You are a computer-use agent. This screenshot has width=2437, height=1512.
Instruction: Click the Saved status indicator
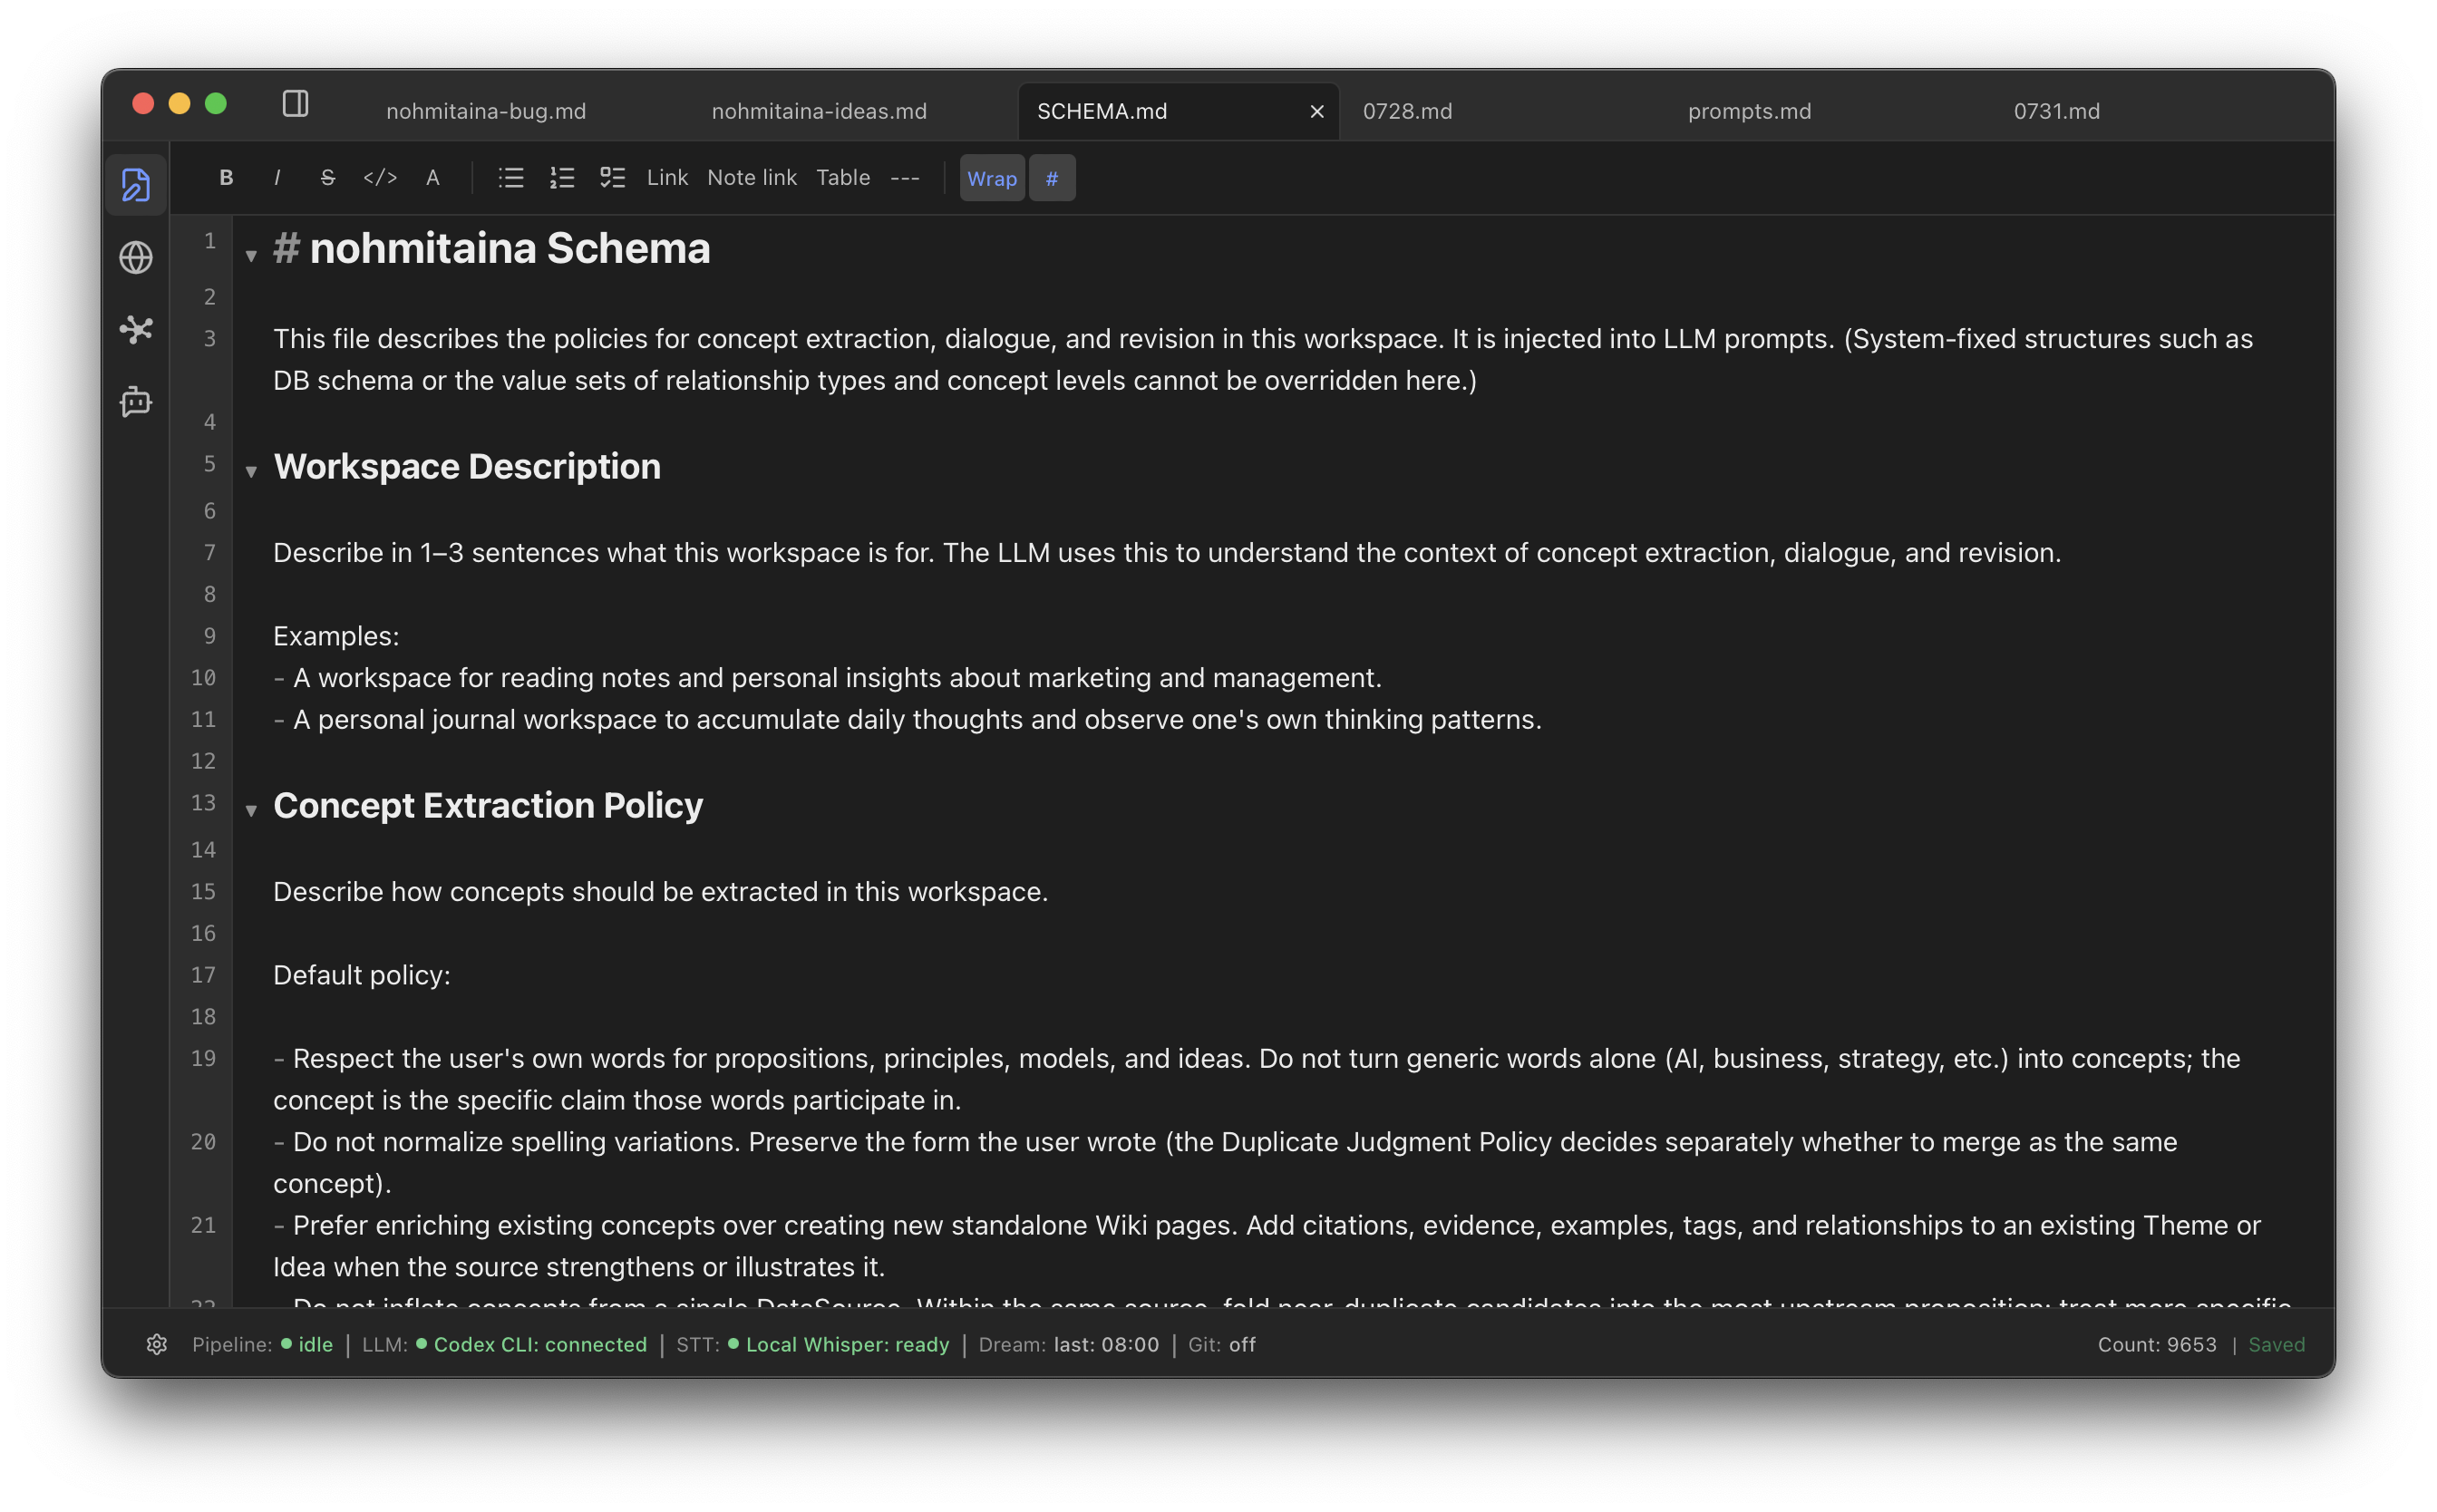(x=2276, y=1344)
